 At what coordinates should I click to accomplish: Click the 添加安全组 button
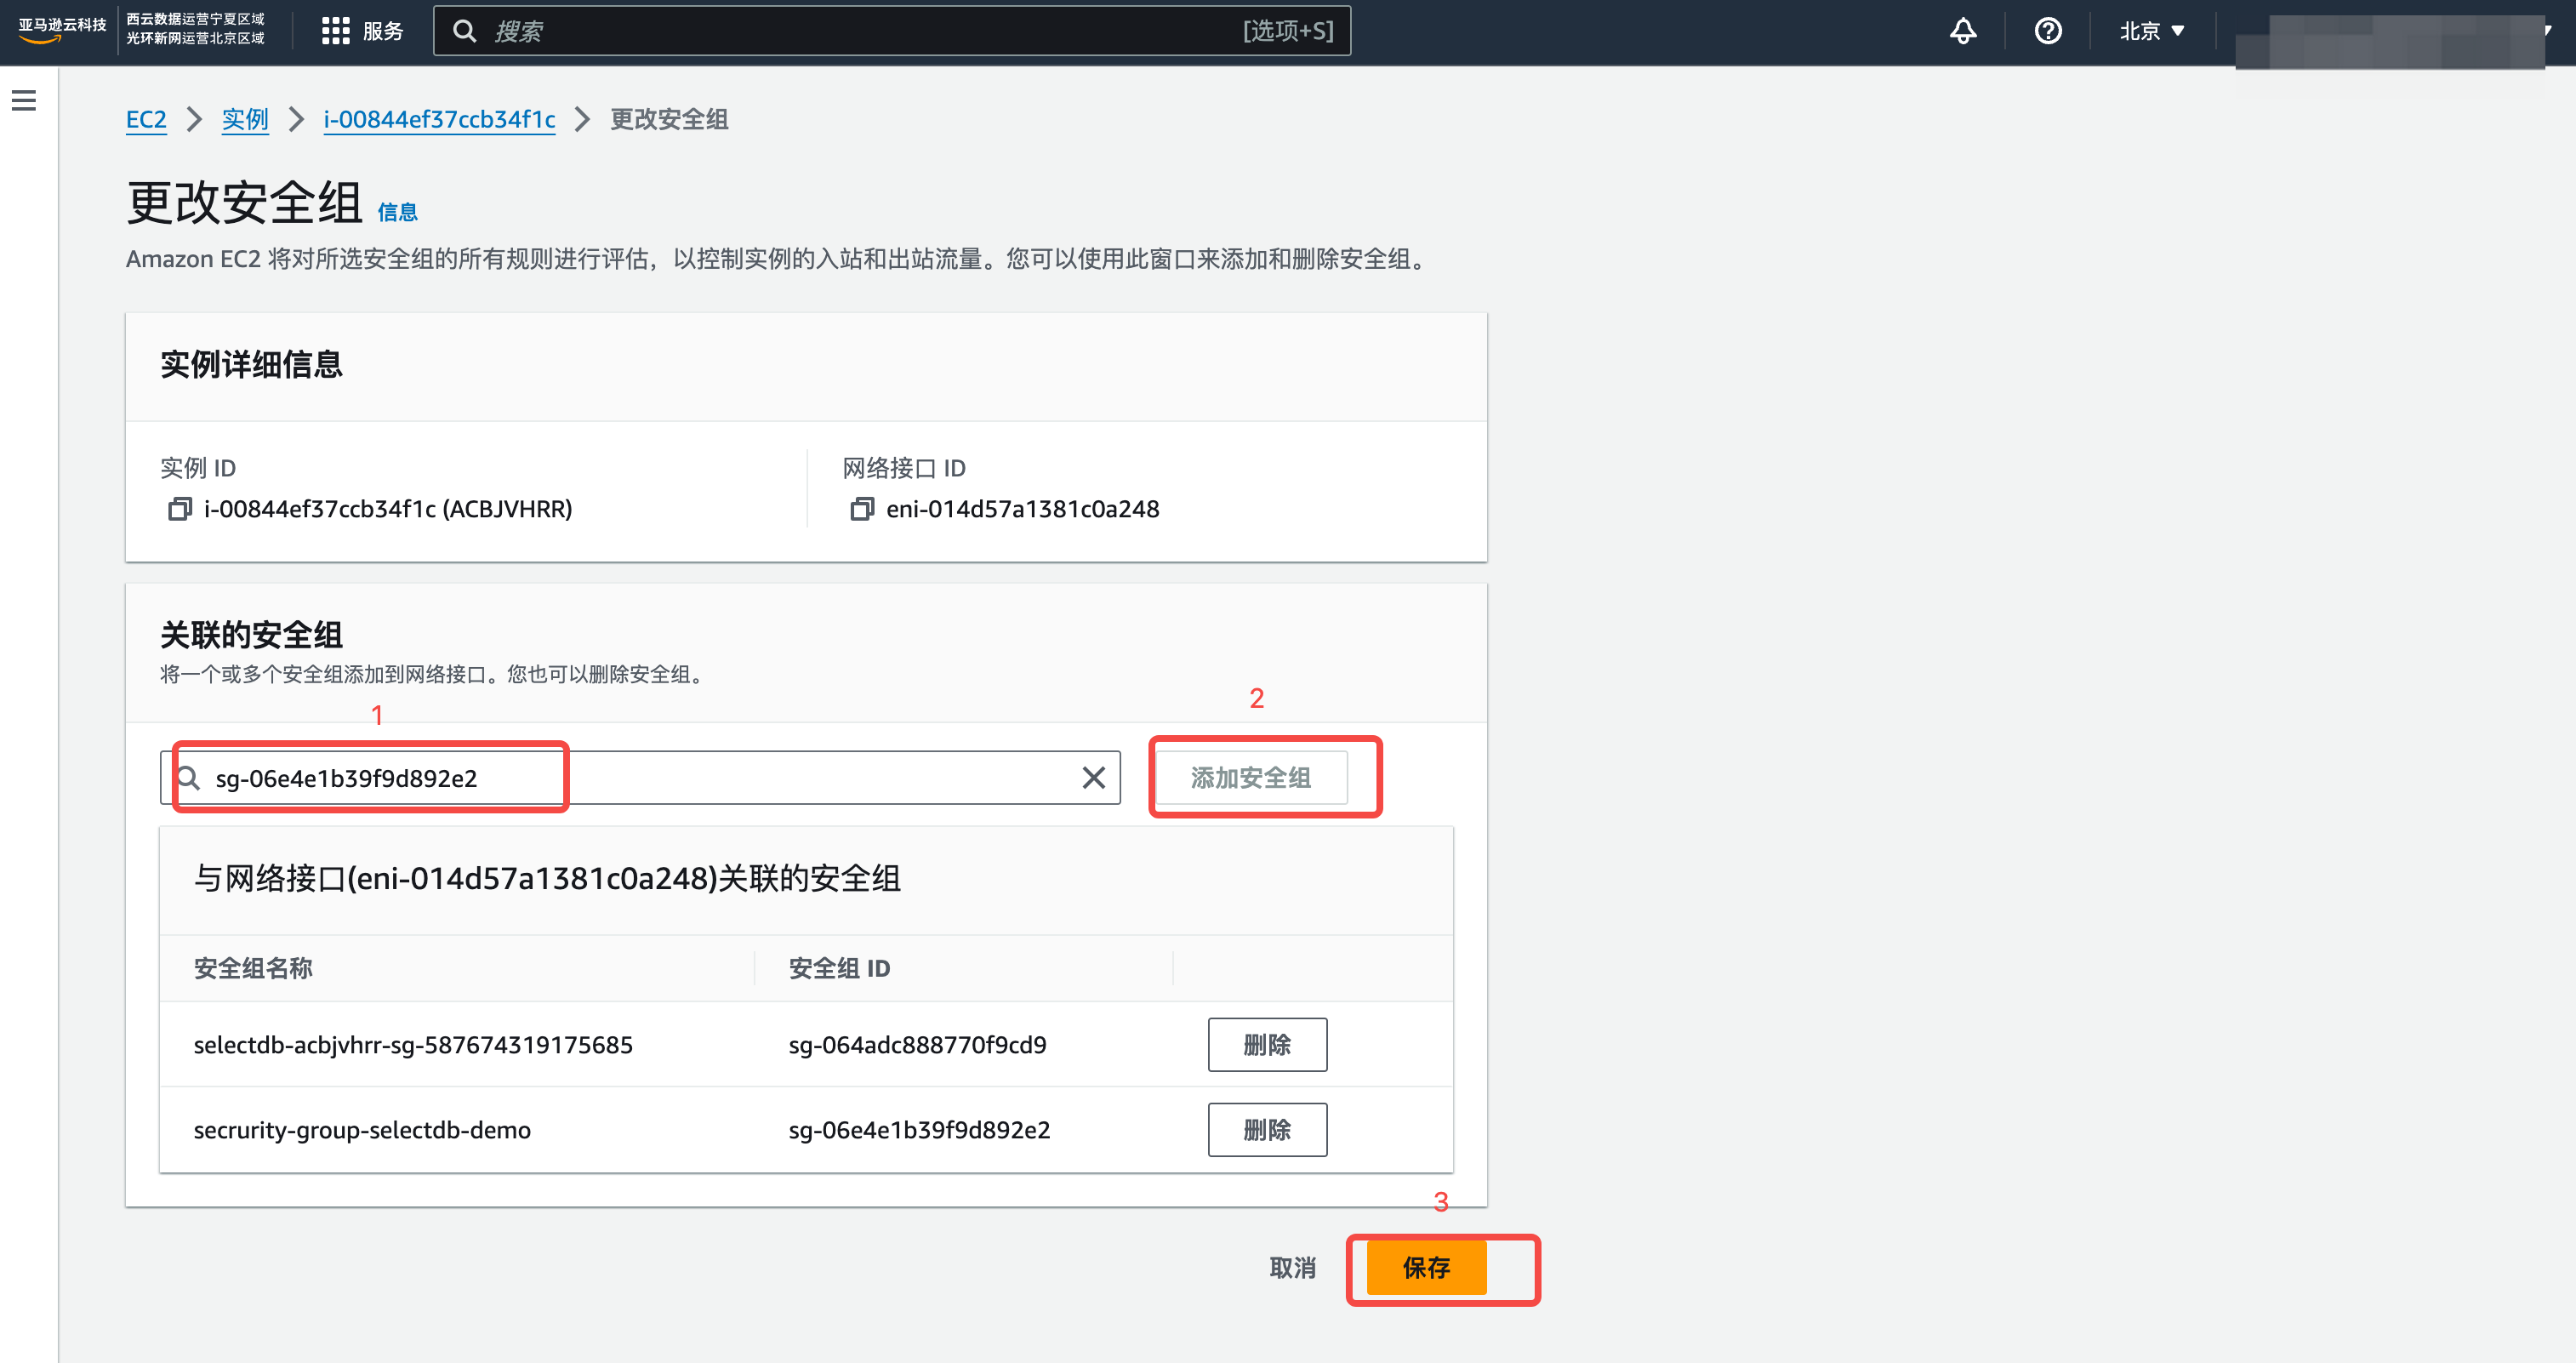1250,778
